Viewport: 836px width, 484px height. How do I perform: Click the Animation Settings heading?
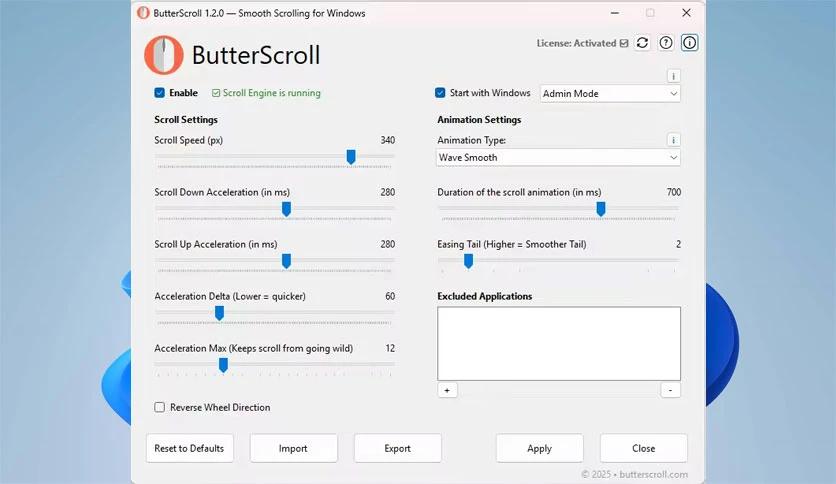point(479,119)
